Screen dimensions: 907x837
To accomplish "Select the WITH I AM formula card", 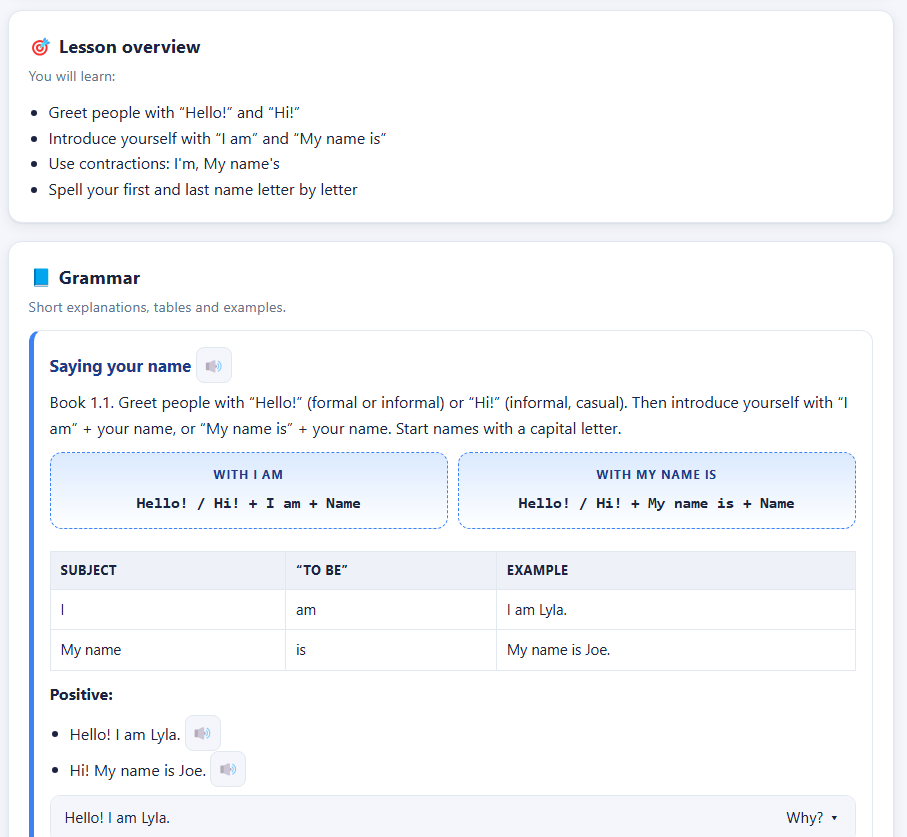I will click(x=249, y=491).
